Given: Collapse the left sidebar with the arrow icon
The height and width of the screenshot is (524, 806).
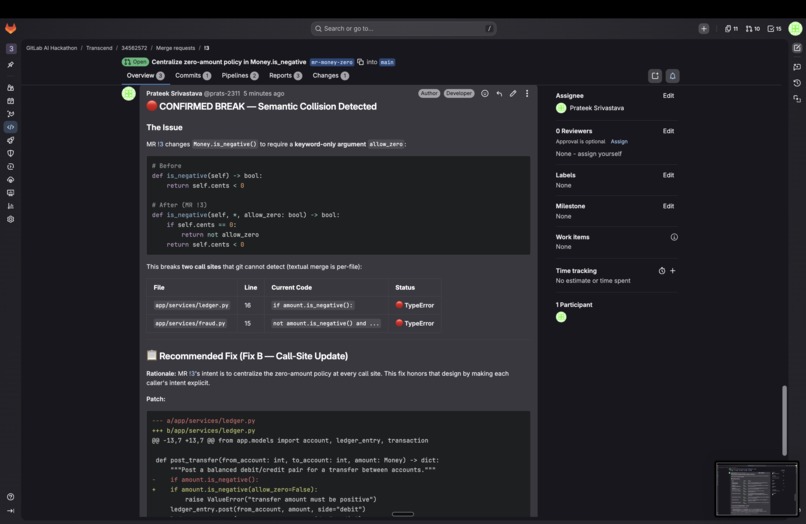Looking at the screenshot, I should click(10, 511).
